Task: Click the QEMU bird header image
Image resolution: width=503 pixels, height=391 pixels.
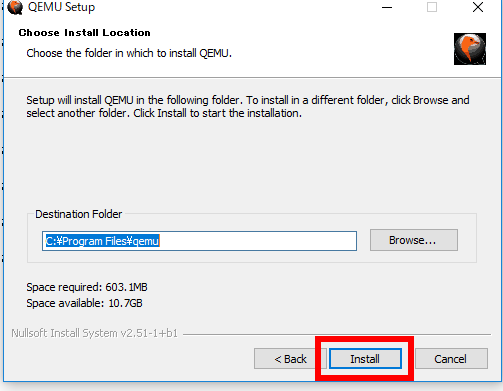Action: 470,49
